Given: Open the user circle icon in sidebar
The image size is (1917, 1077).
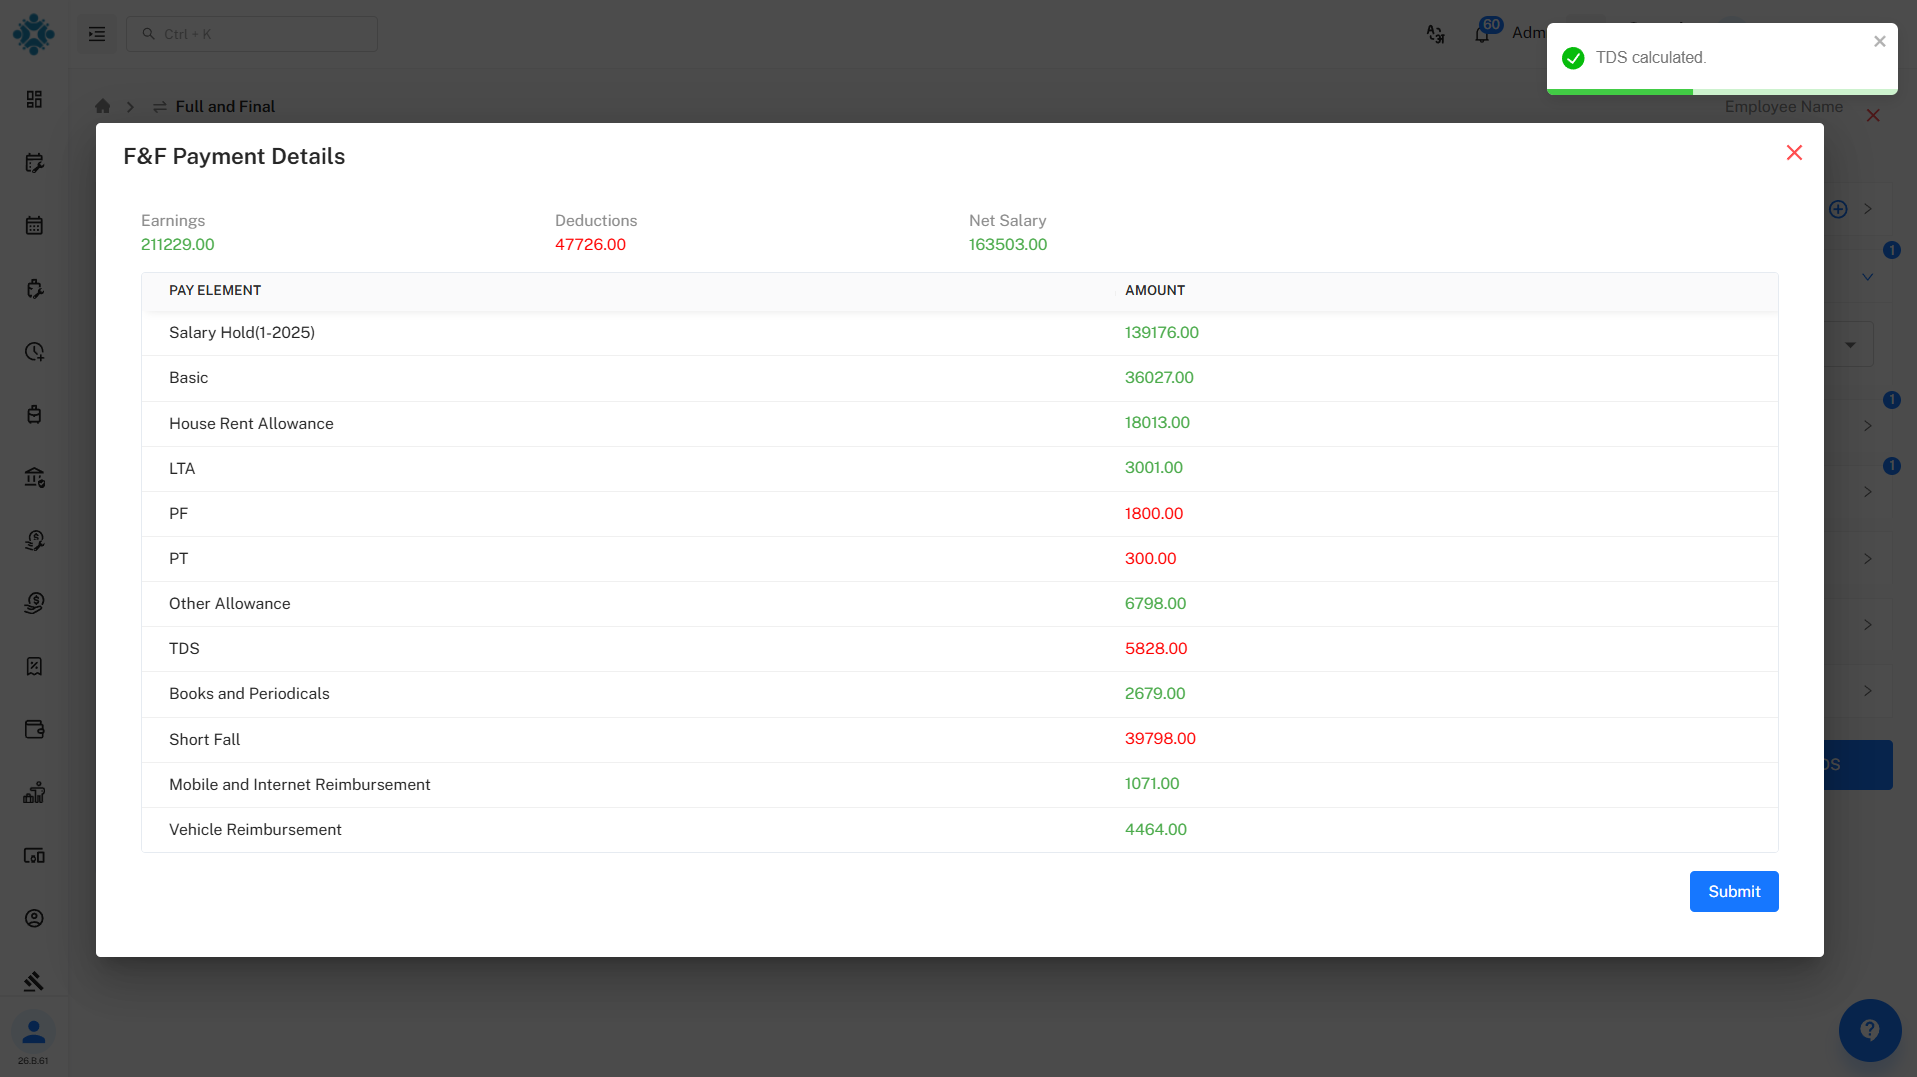Looking at the screenshot, I should 34,918.
